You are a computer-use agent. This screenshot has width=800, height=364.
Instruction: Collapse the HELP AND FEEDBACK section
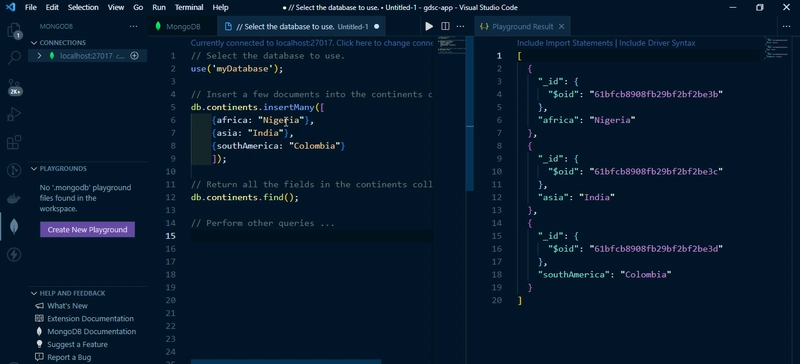click(x=34, y=293)
